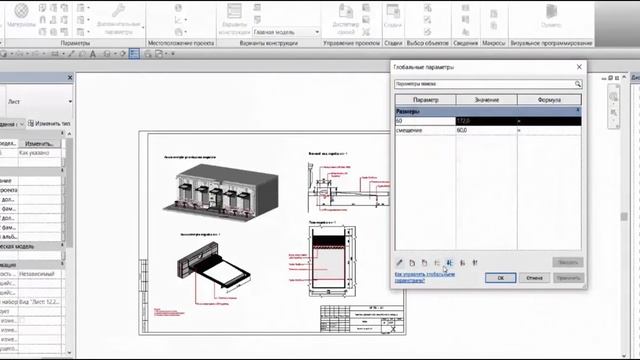Click the Параметр column header

(x=425, y=100)
